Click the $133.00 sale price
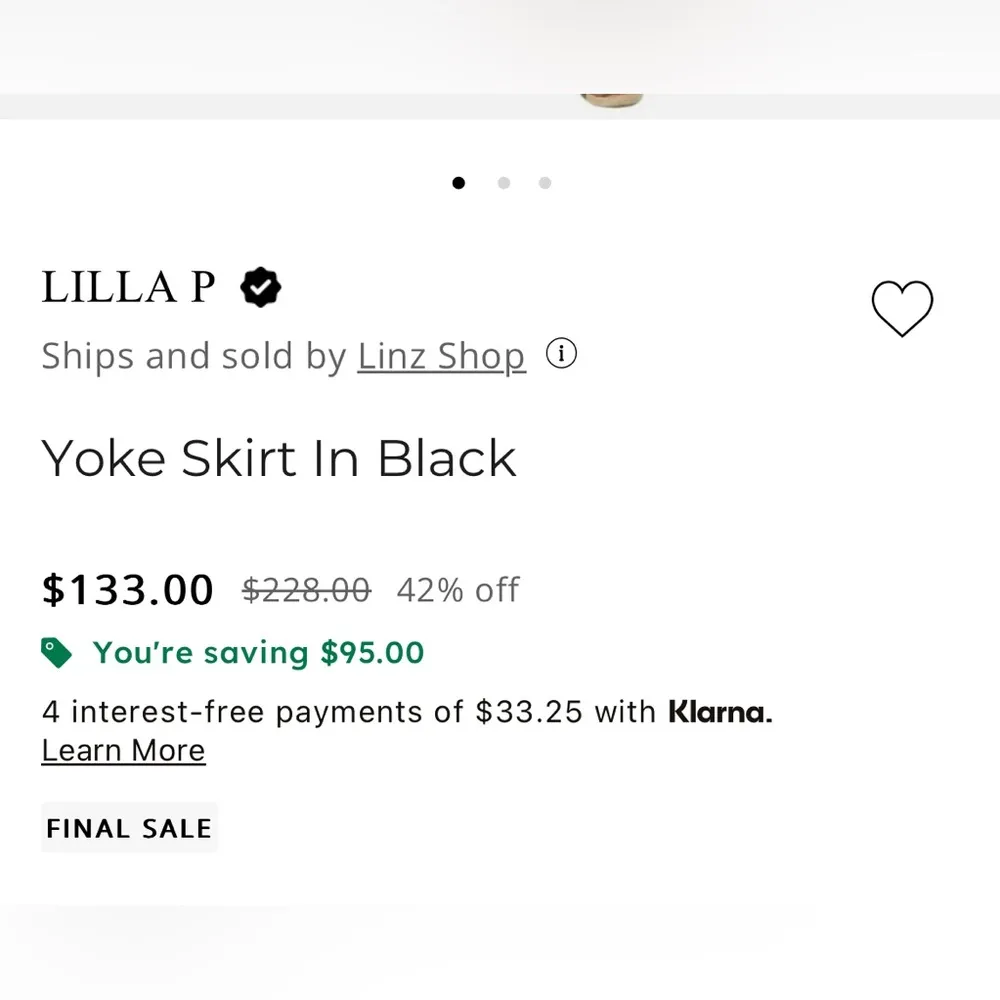 click(x=127, y=589)
